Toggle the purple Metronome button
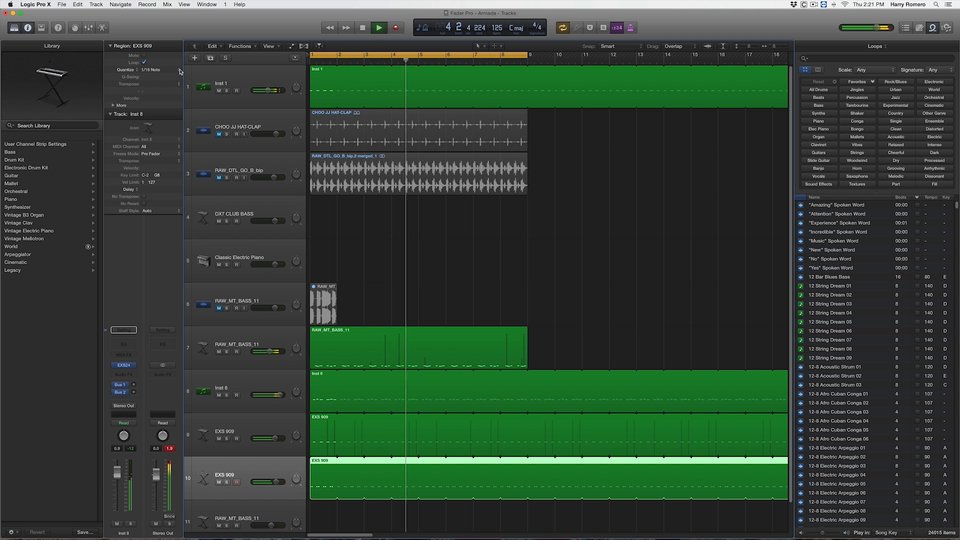 (630, 28)
